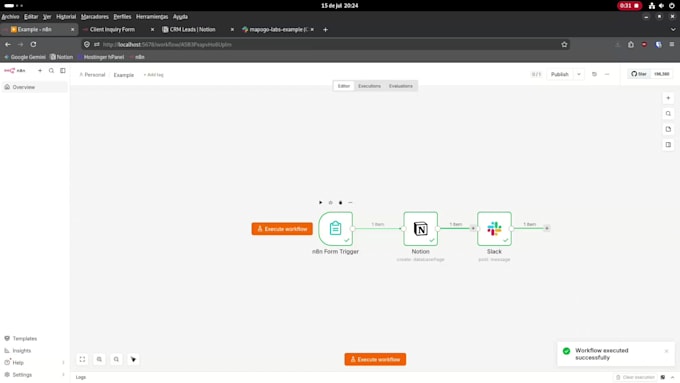Open workflow history icon

click(x=594, y=74)
